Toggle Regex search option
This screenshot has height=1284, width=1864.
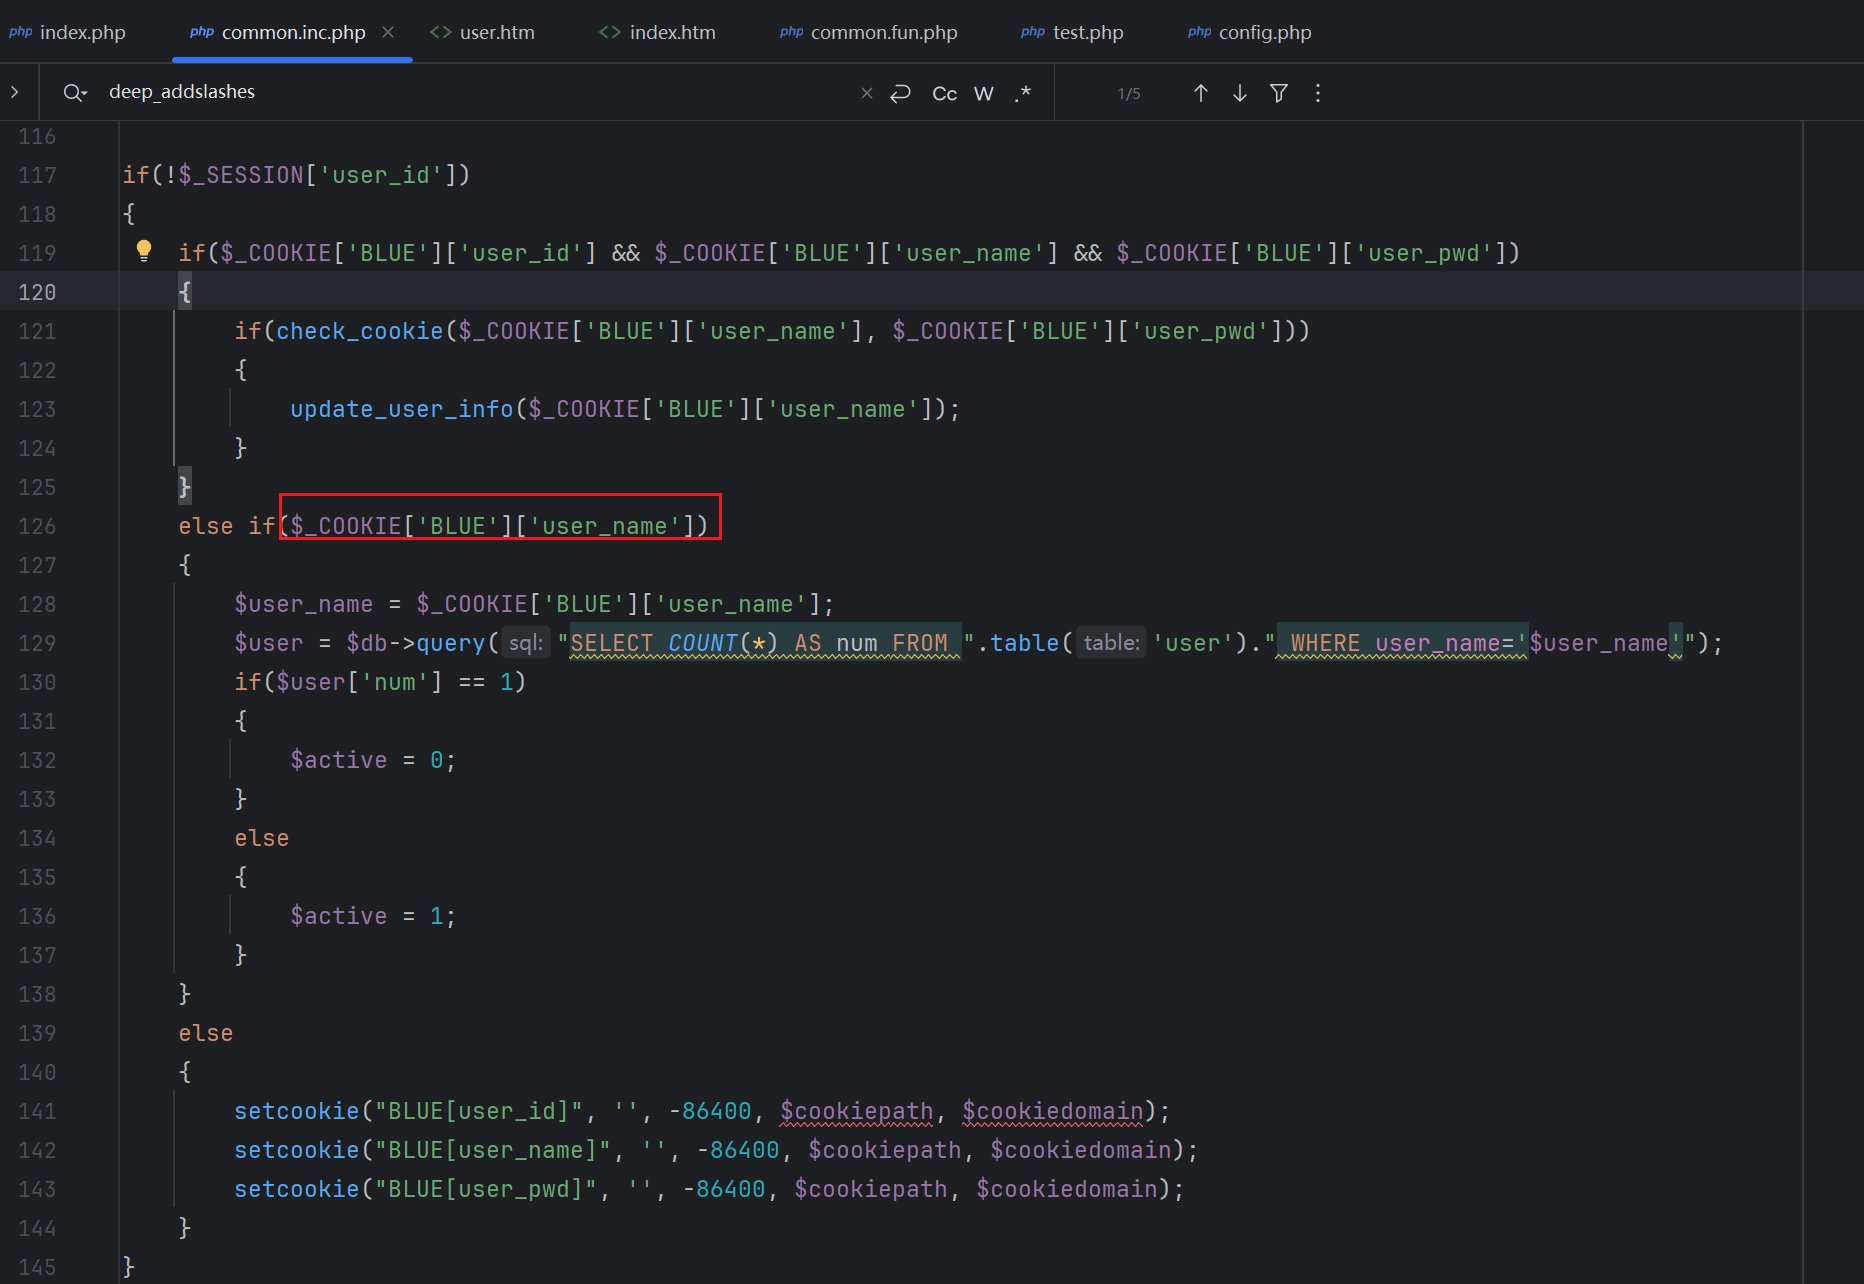(x=1022, y=93)
